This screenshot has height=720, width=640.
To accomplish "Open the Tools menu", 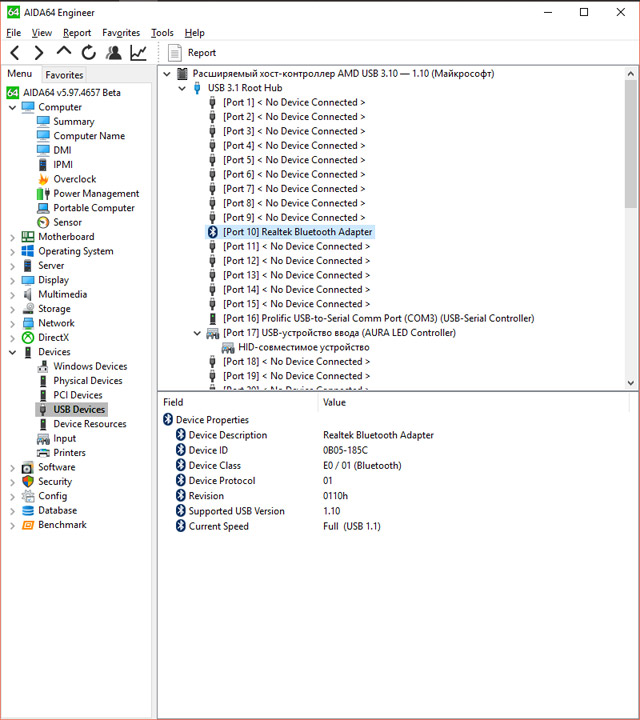I will tap(163, 33).
